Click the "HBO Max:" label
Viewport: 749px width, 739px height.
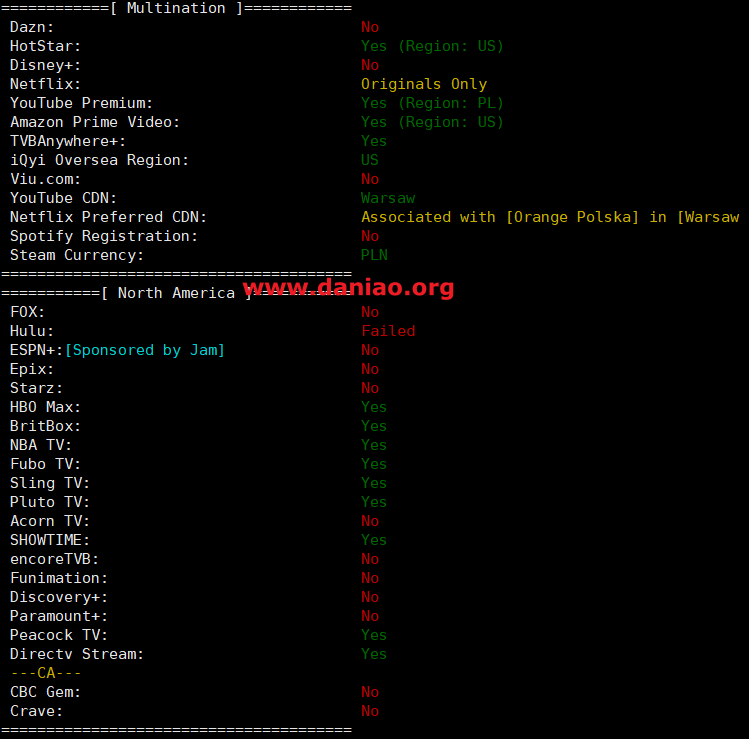click(x=45, y=407)
